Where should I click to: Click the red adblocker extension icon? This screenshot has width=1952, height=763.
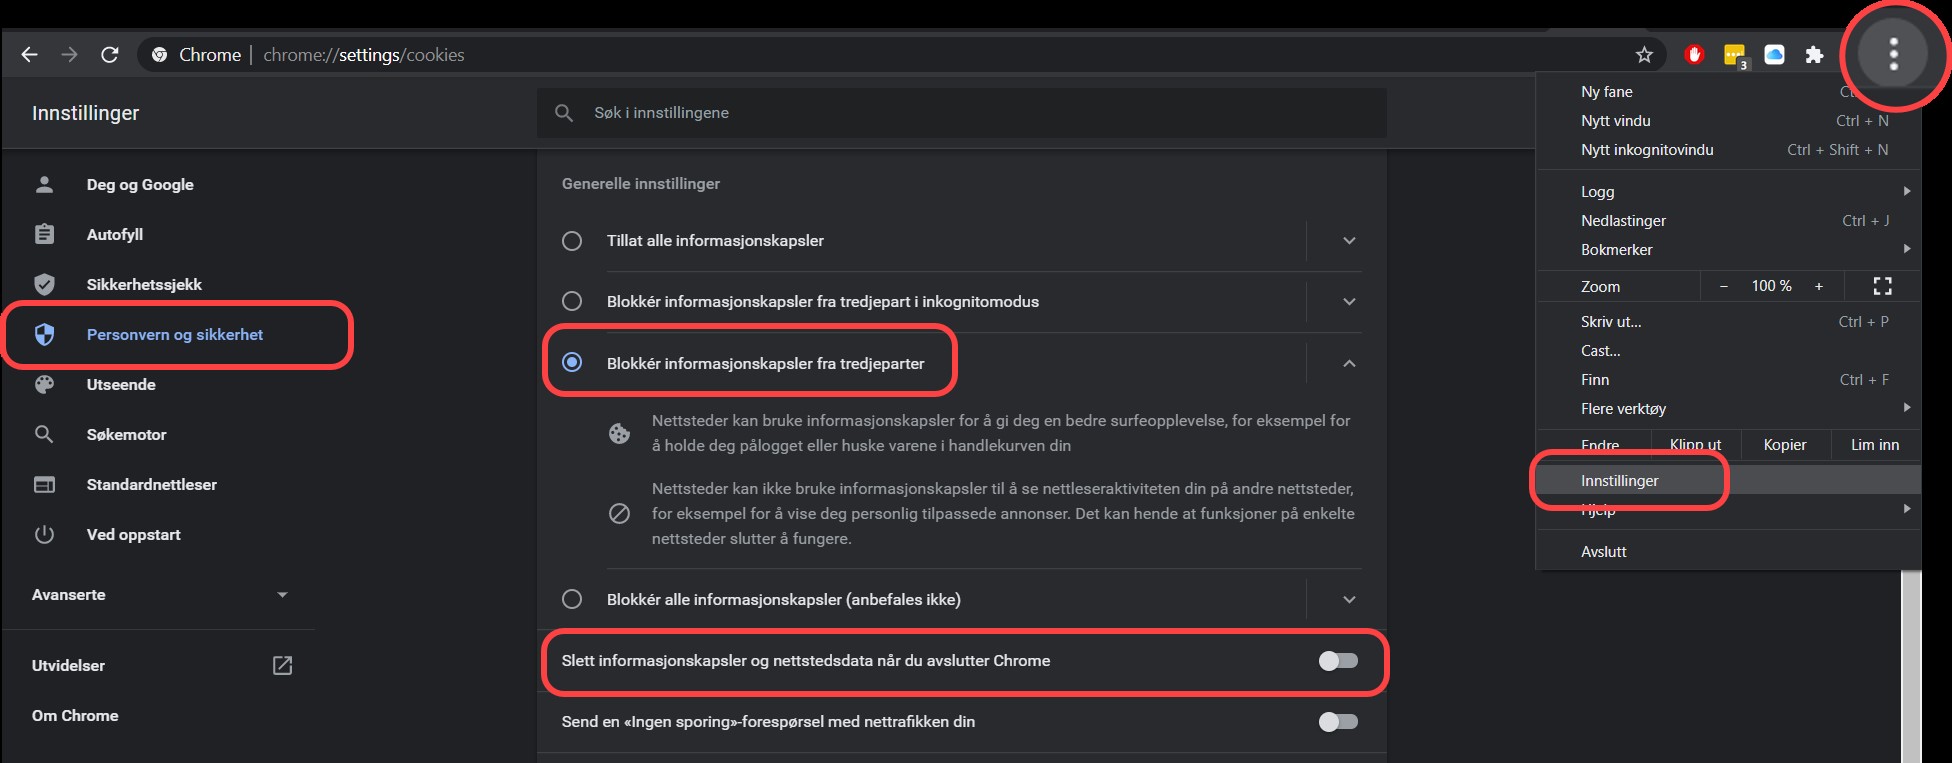(x=1694, y=55)
